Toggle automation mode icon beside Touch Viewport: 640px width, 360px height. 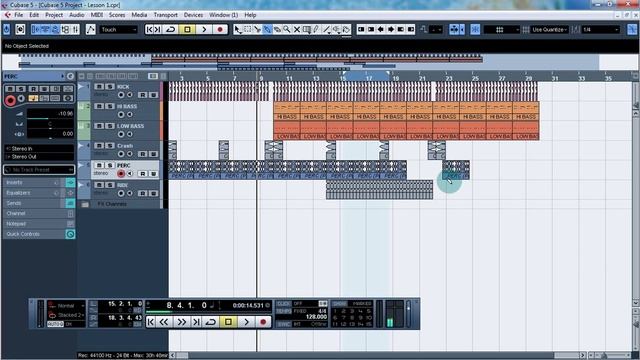(x=91, y=29)
